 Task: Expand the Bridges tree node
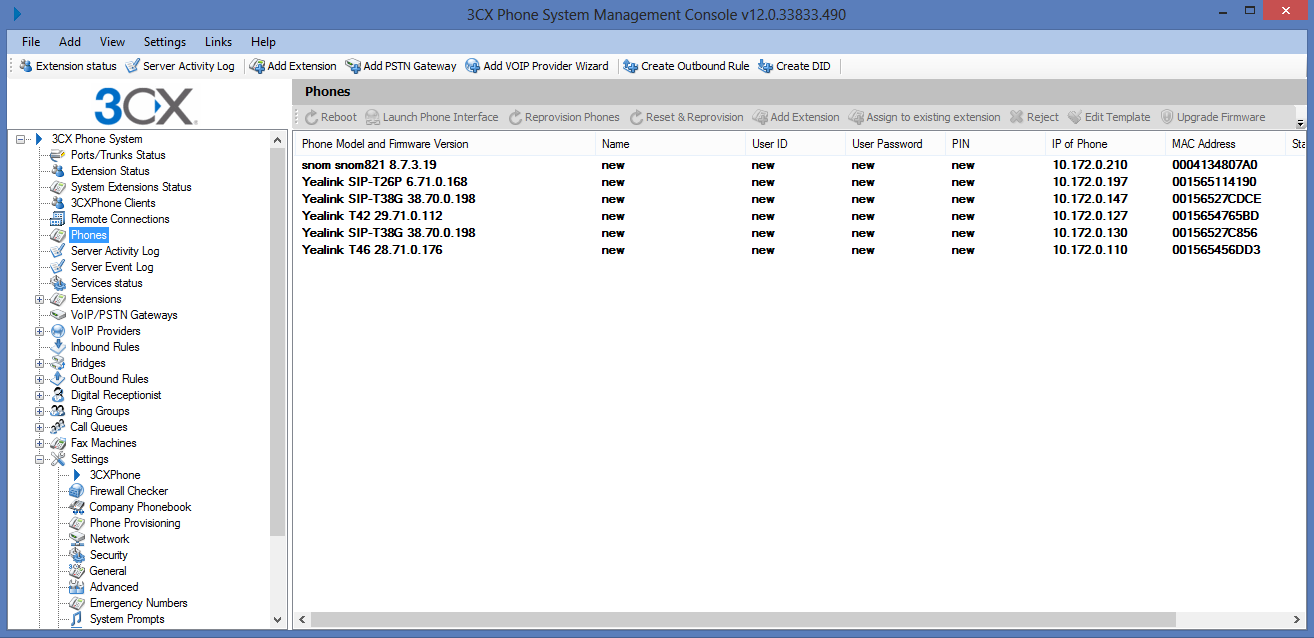(x=40, y=363)
